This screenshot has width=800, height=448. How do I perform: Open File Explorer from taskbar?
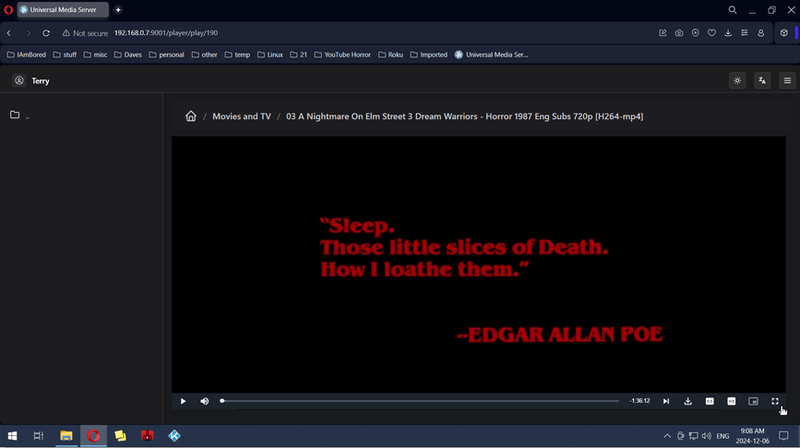(x=66, y=436)
